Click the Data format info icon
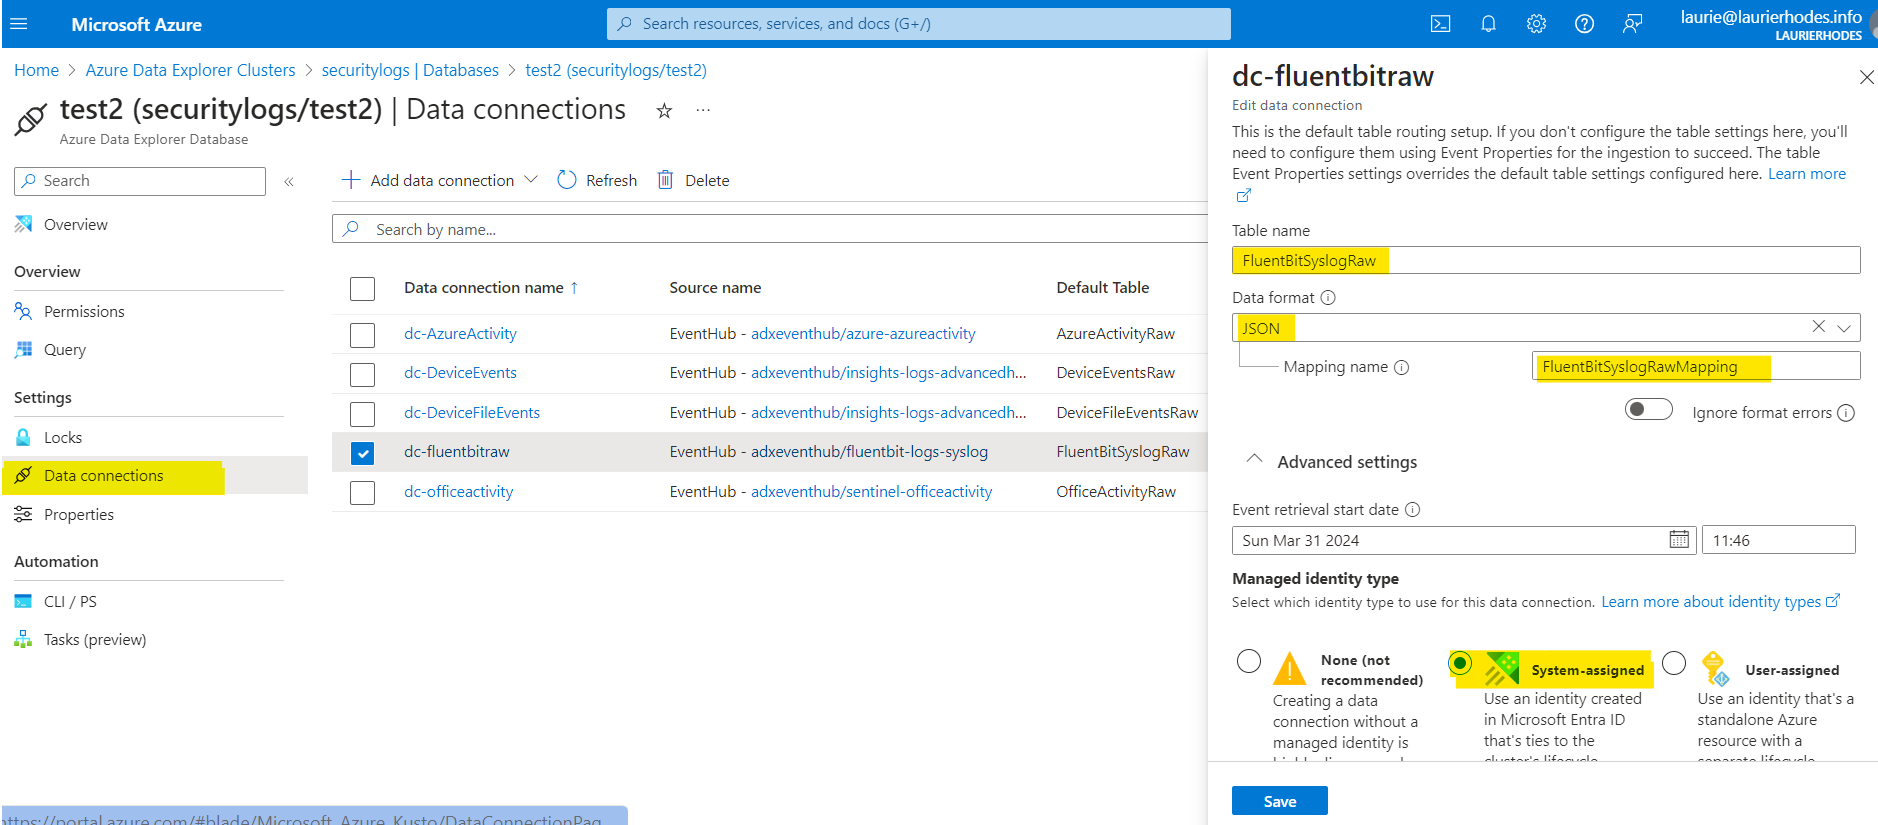1878x825 pixels. tap(1328, 298)
